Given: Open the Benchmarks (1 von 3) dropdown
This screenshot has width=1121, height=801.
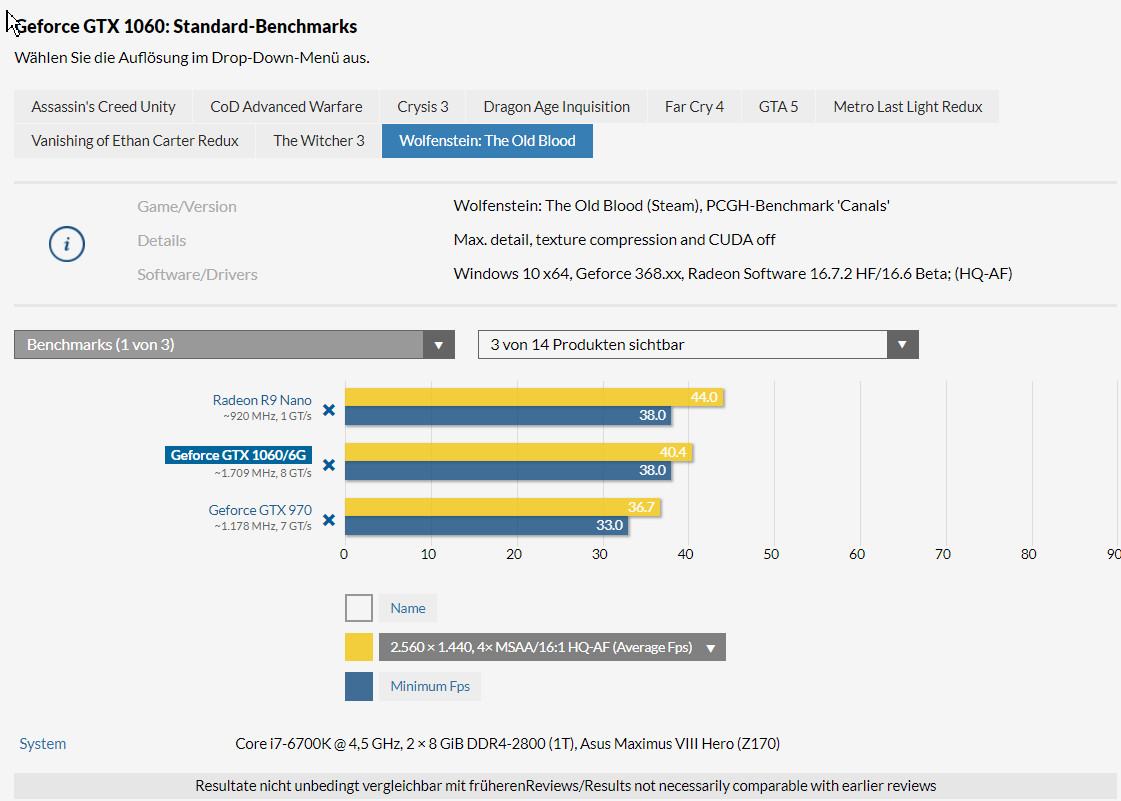Looking at the screenshot, I should [x=234, y=345].
